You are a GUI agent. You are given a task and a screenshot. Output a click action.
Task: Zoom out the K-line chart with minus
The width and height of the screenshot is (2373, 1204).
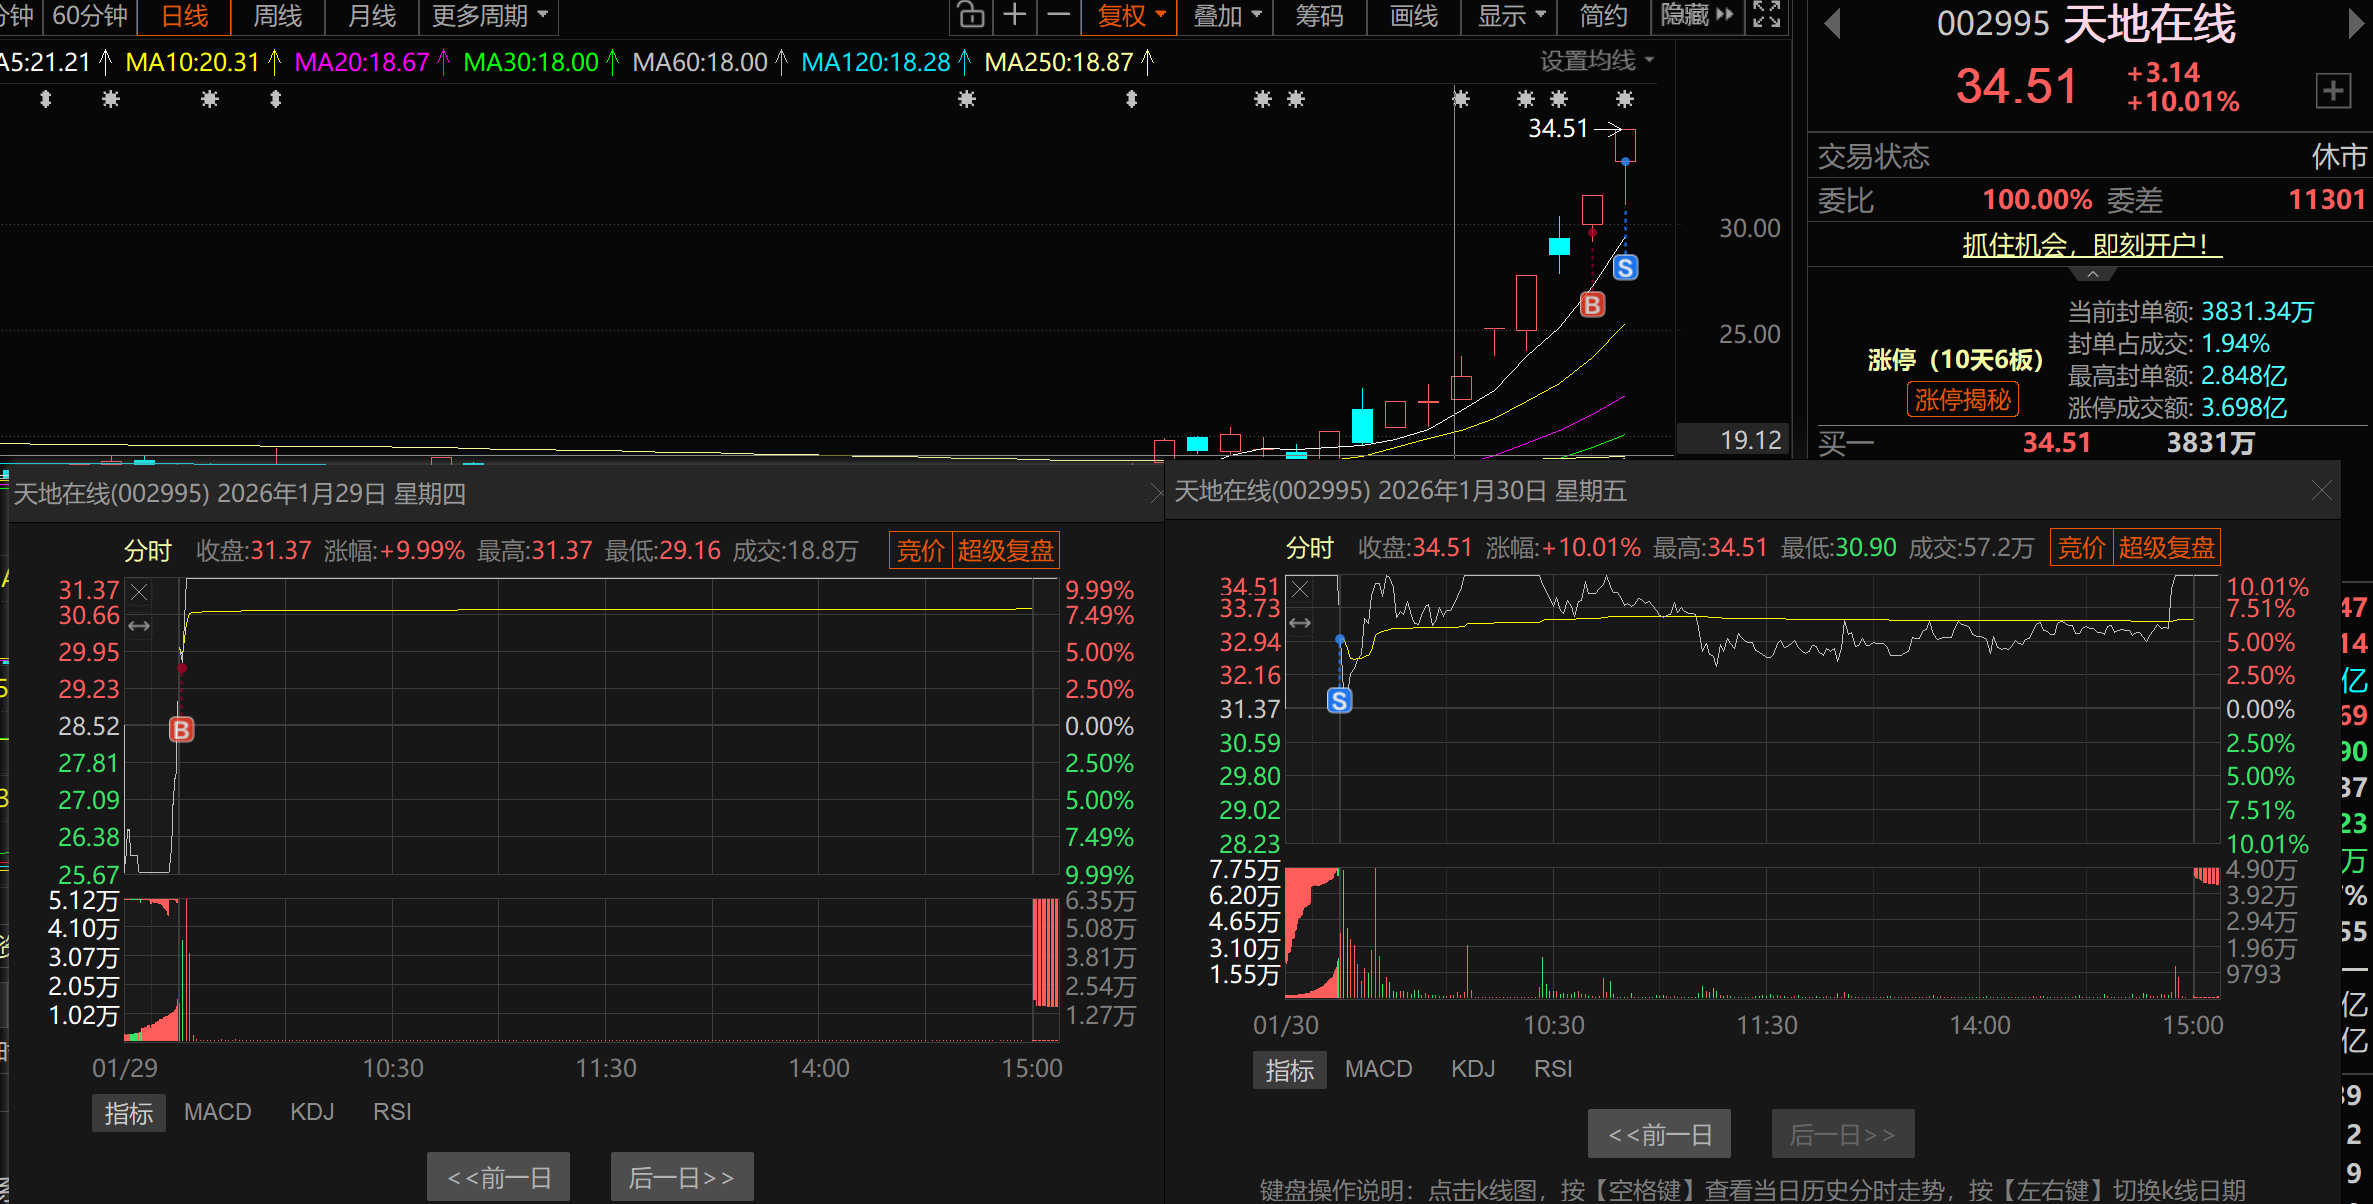(1058, 15)
